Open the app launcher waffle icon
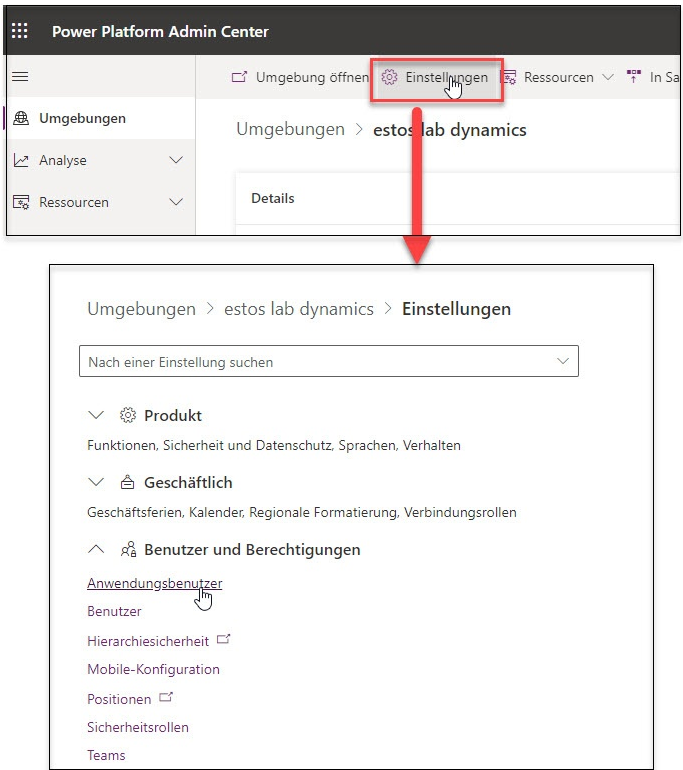The image size is (683, 770). pyautogui.click(x=20, y=31)
